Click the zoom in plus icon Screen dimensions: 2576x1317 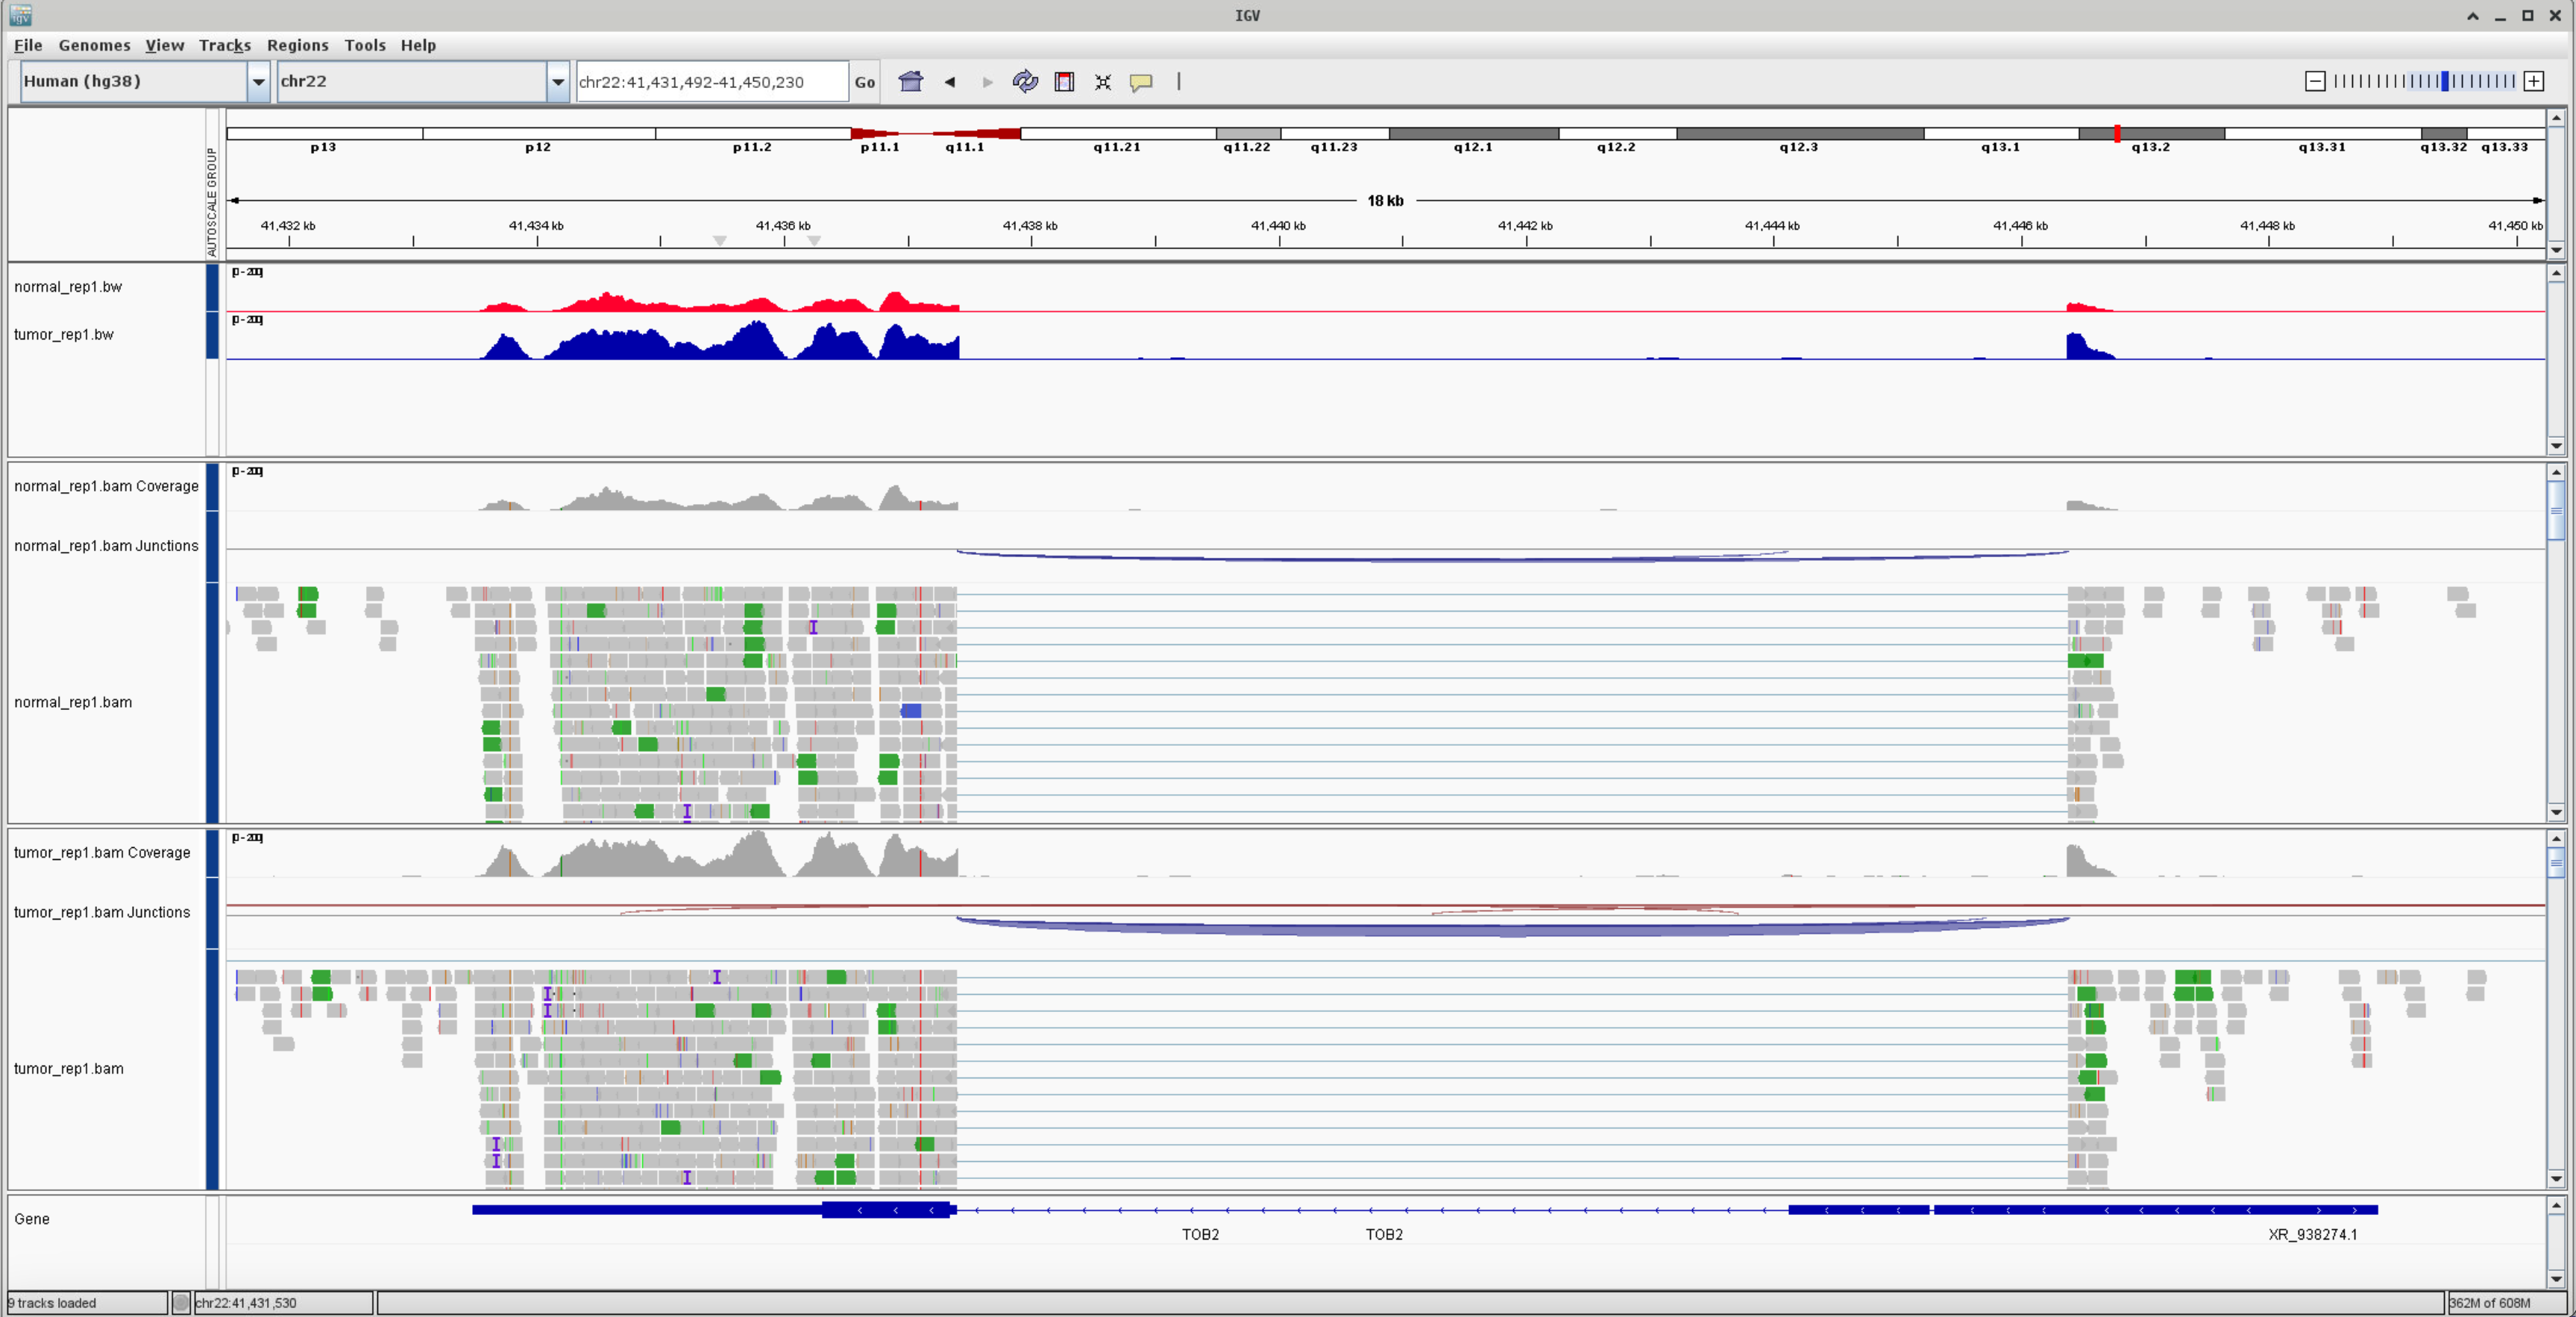(2534, 82)
